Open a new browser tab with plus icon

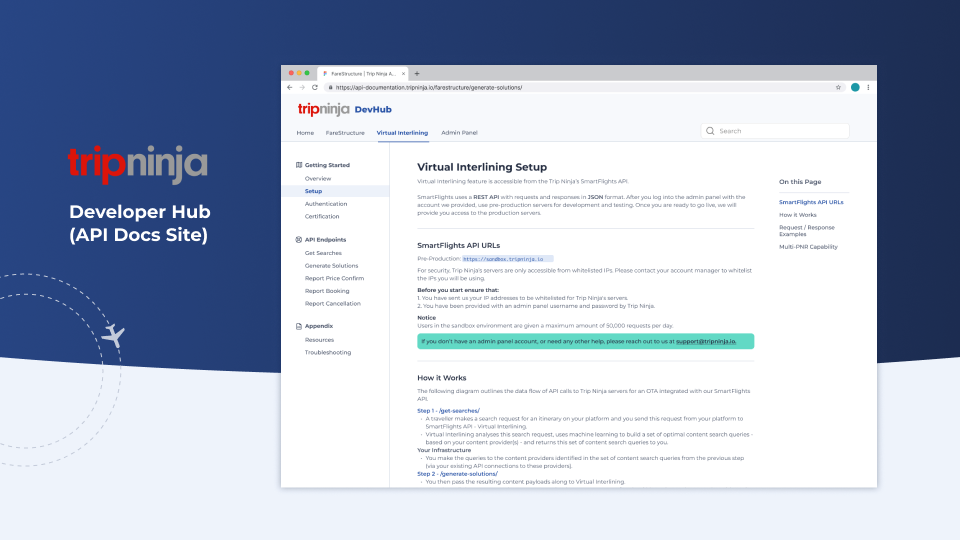click(417, 74)
